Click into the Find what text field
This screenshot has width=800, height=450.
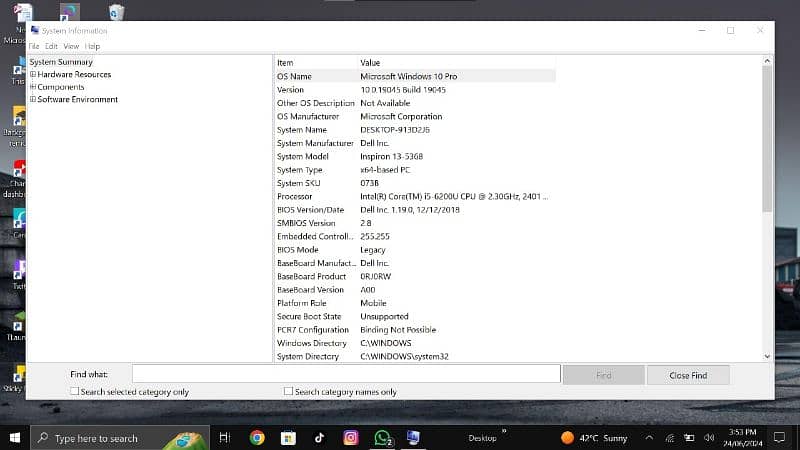click(345, 374)
